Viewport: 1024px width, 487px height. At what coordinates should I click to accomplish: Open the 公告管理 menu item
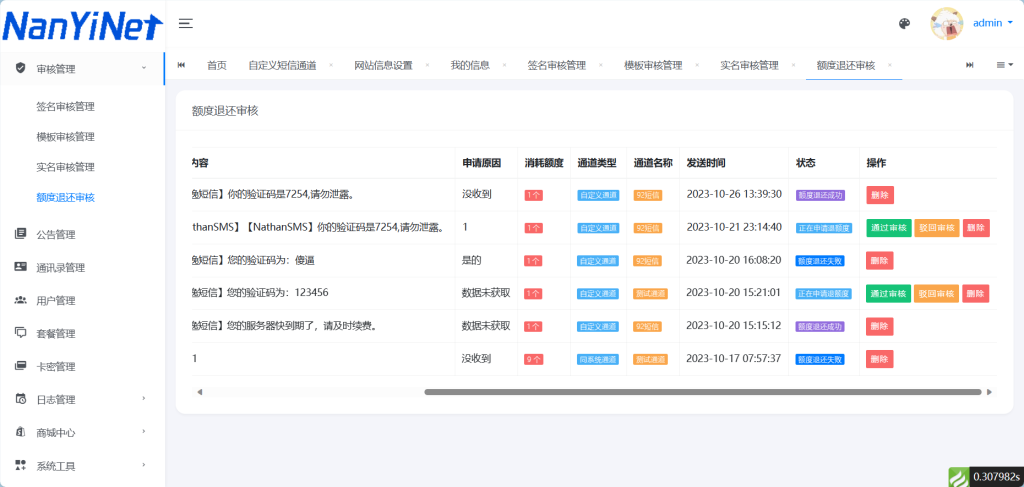[x=56, y=234]
